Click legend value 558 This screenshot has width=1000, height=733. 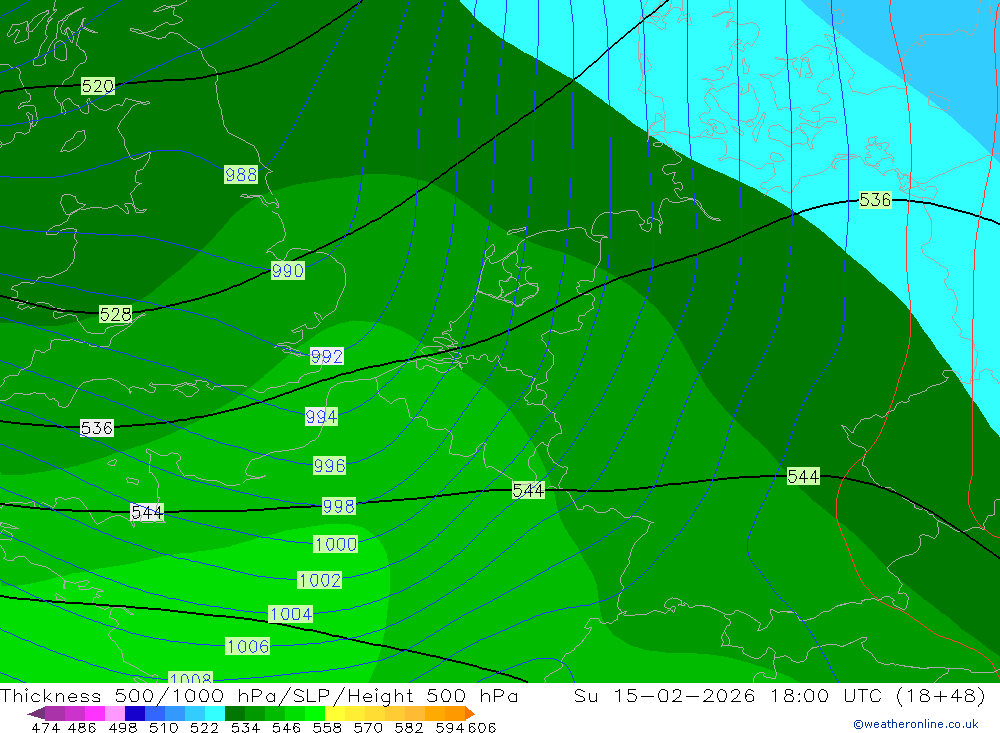(327, 728)
